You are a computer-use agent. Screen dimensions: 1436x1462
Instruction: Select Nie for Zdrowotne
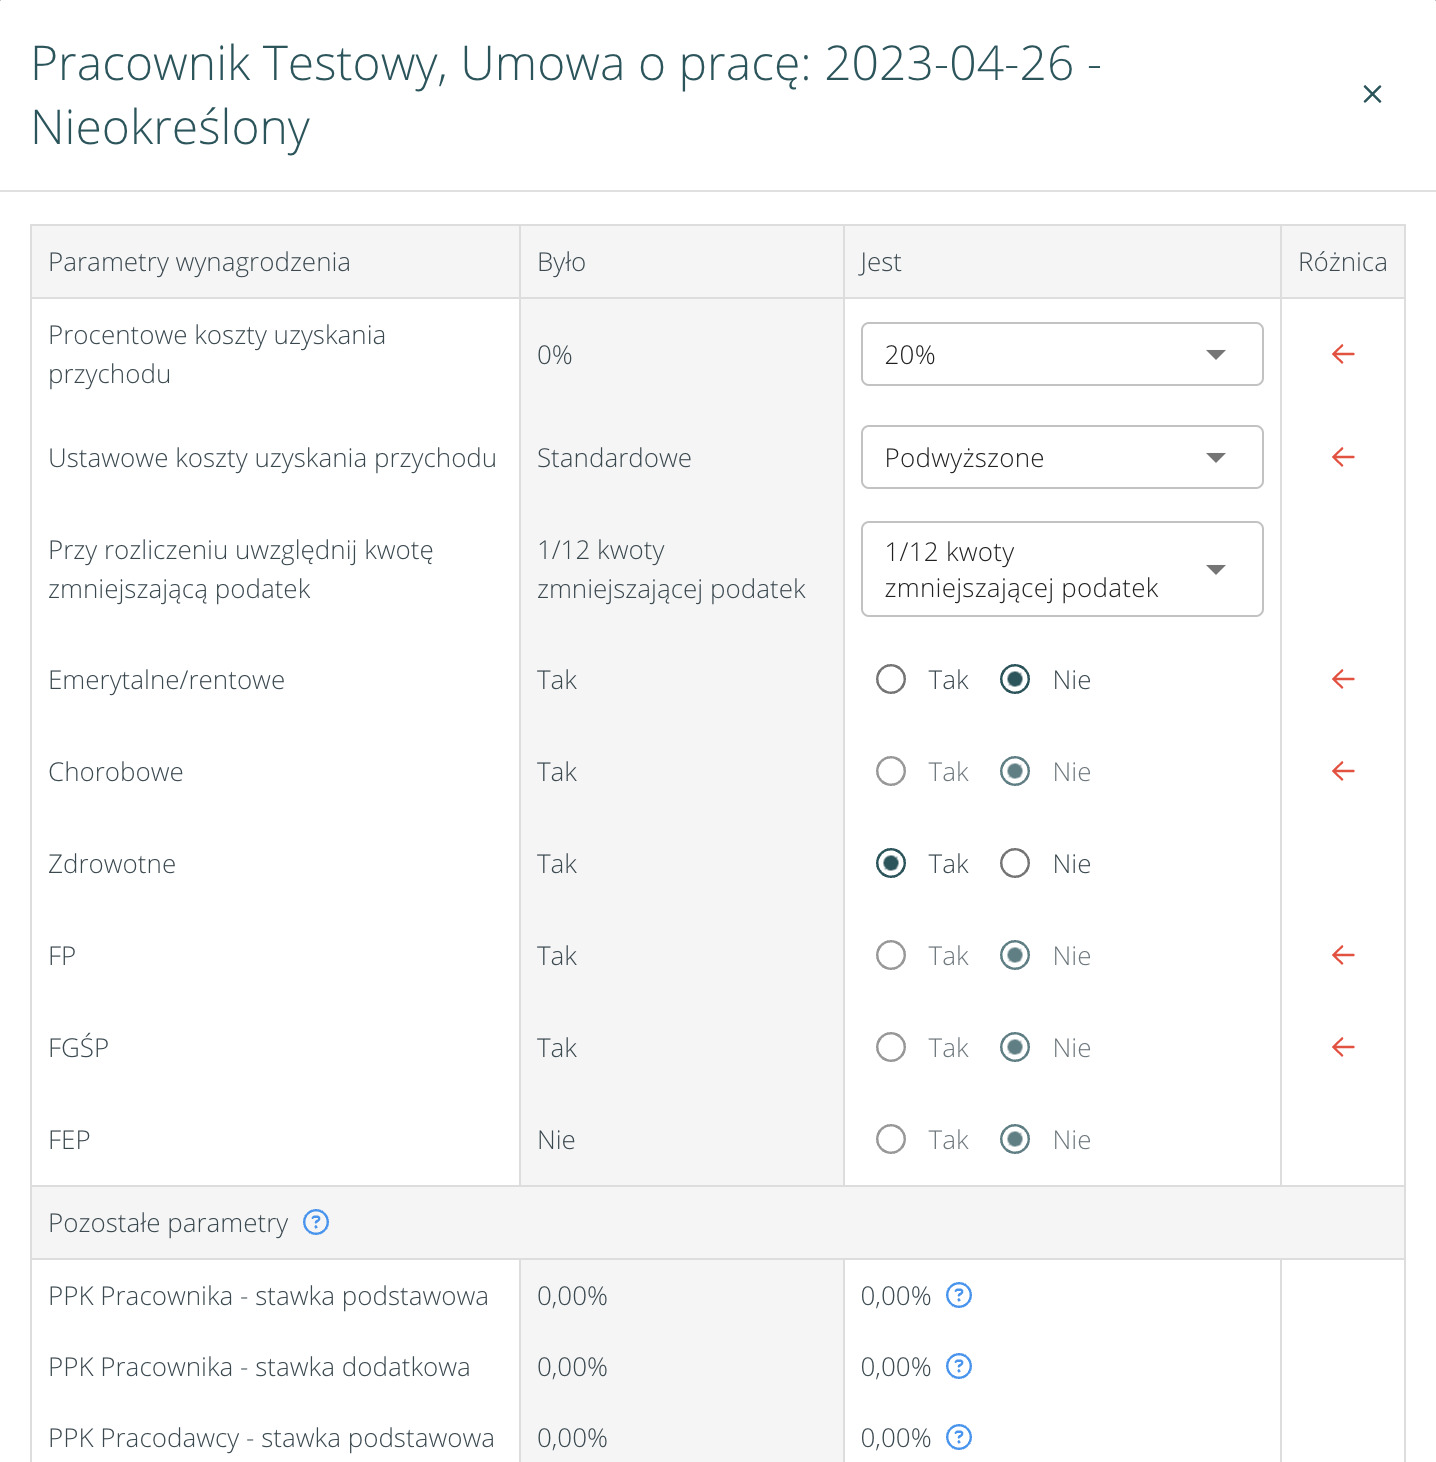coord(1015,863)
